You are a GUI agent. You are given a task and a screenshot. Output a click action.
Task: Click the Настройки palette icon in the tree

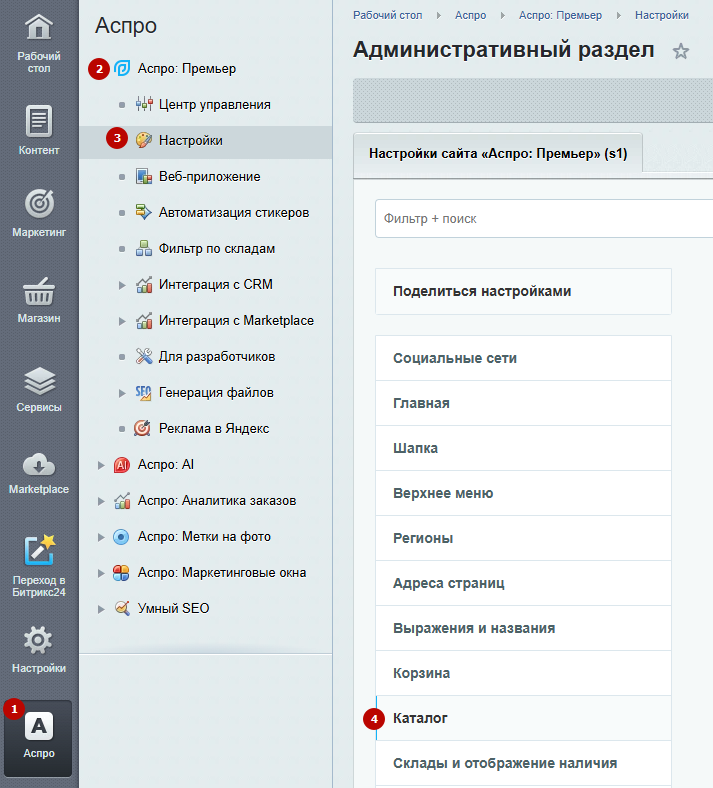(x=144, y=140)
